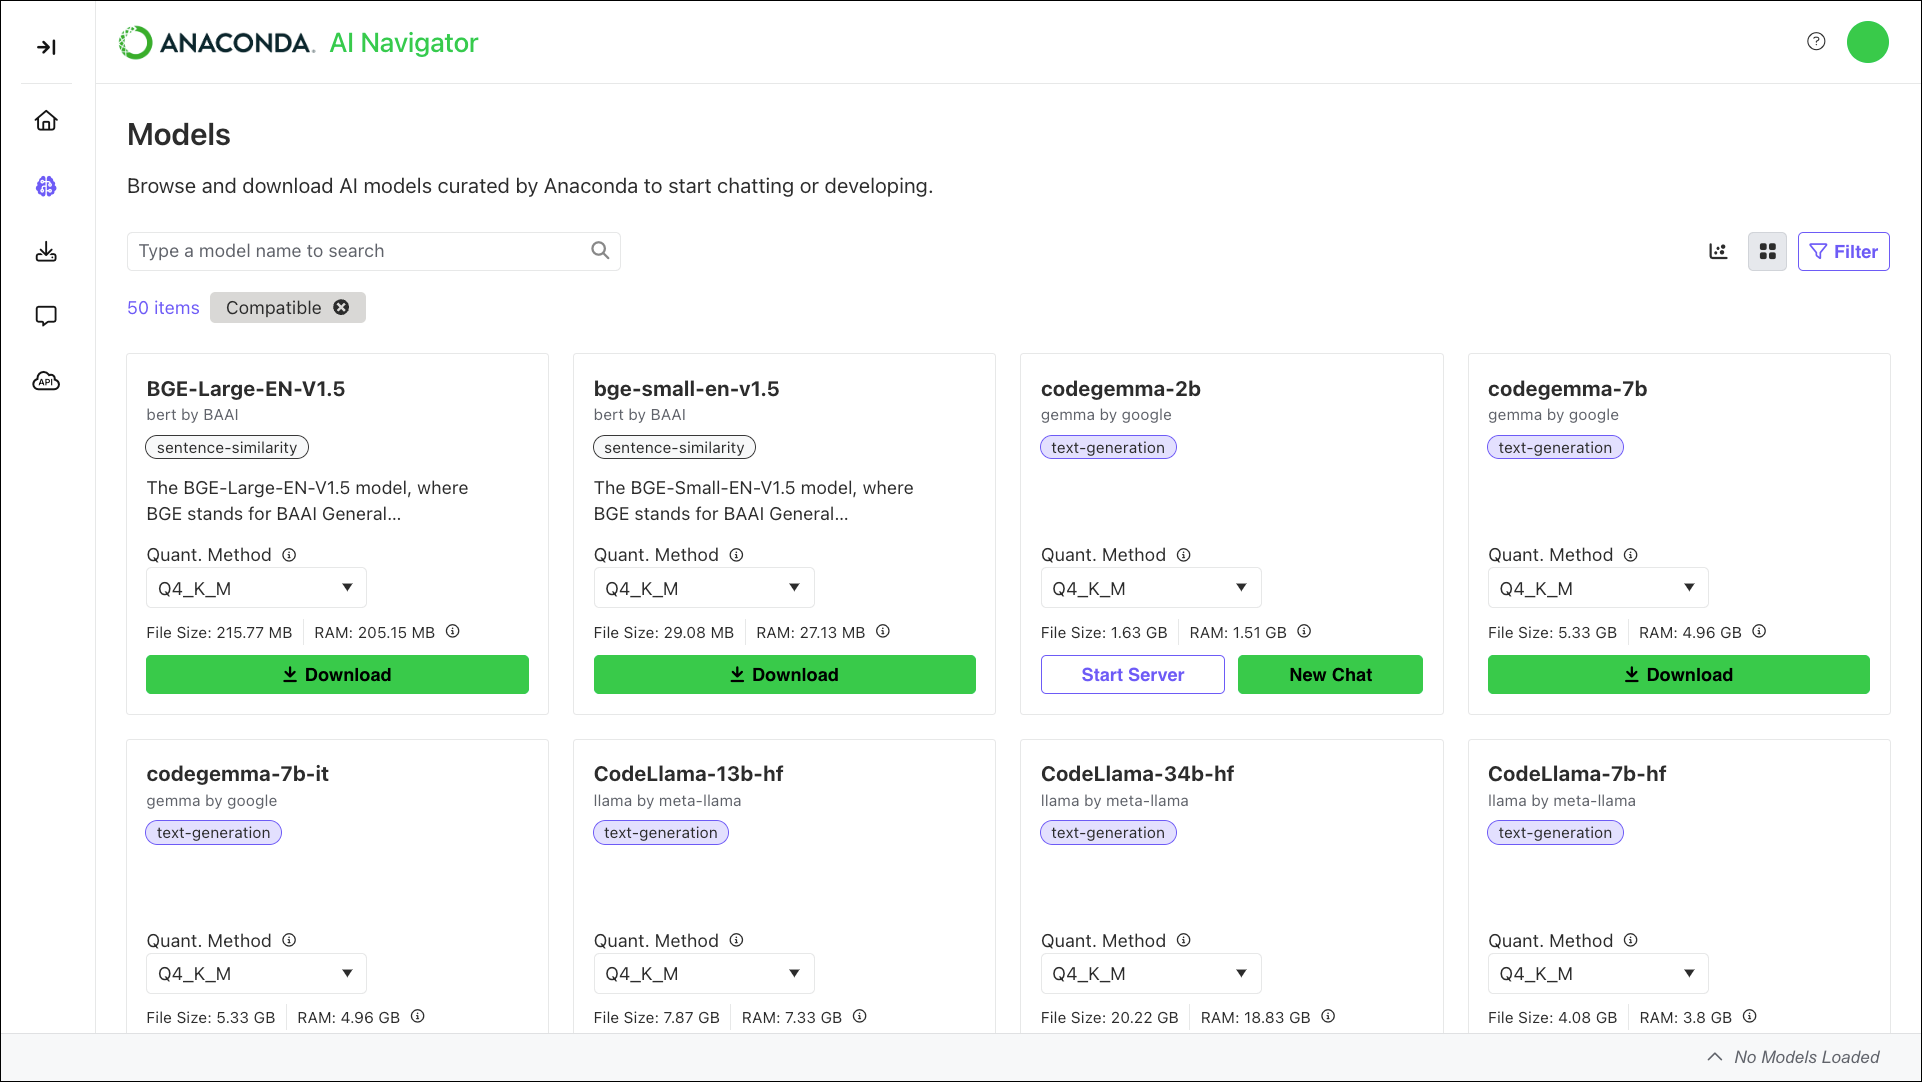
Task: Download the BGE-Large-EN-V1.5 model
Action: (337, 674)
